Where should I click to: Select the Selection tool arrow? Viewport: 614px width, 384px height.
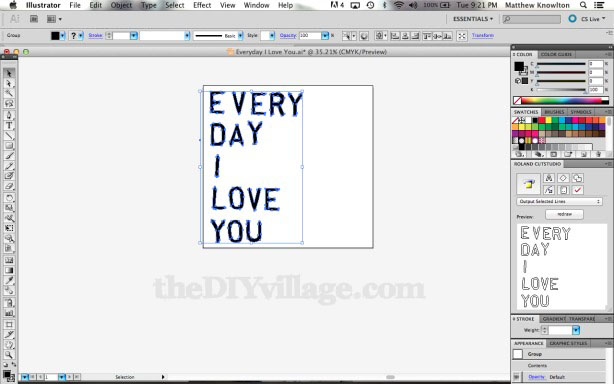(9, 73)
